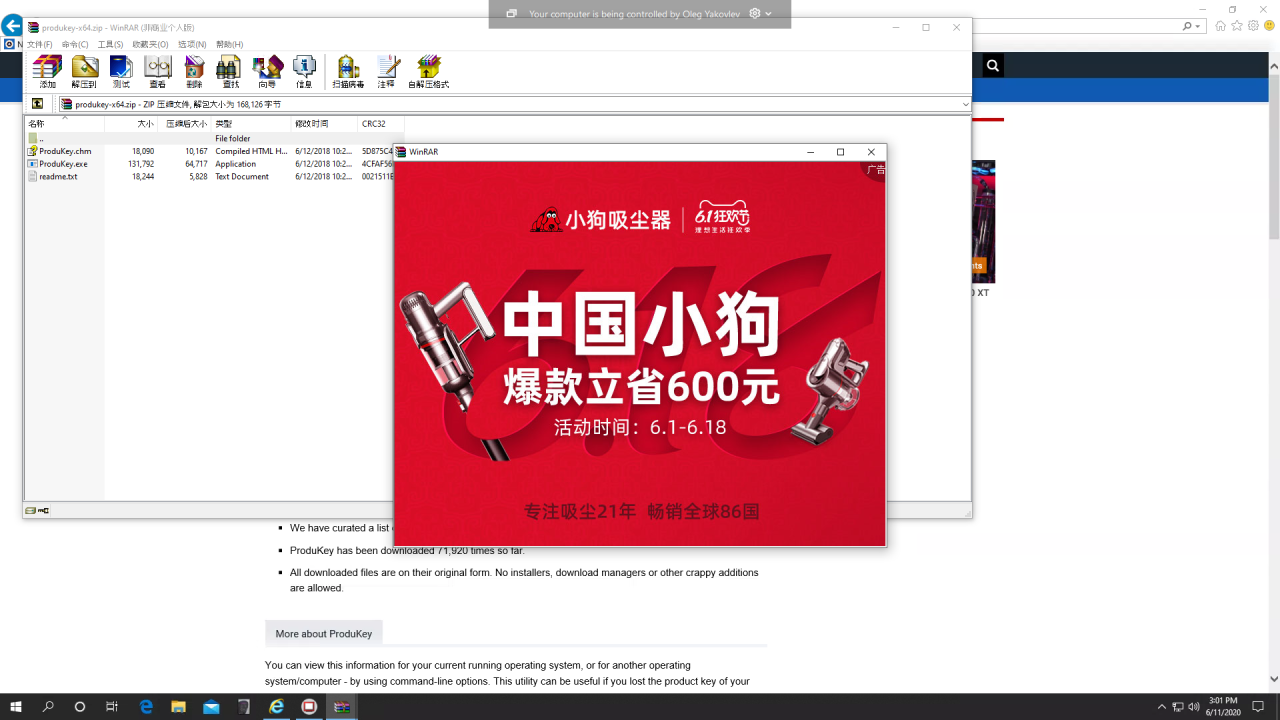Open Internet Explorer Tools gear icon
This screenshot has width=1280, height=720.
pyautogui.click(x=1253, y=26)
